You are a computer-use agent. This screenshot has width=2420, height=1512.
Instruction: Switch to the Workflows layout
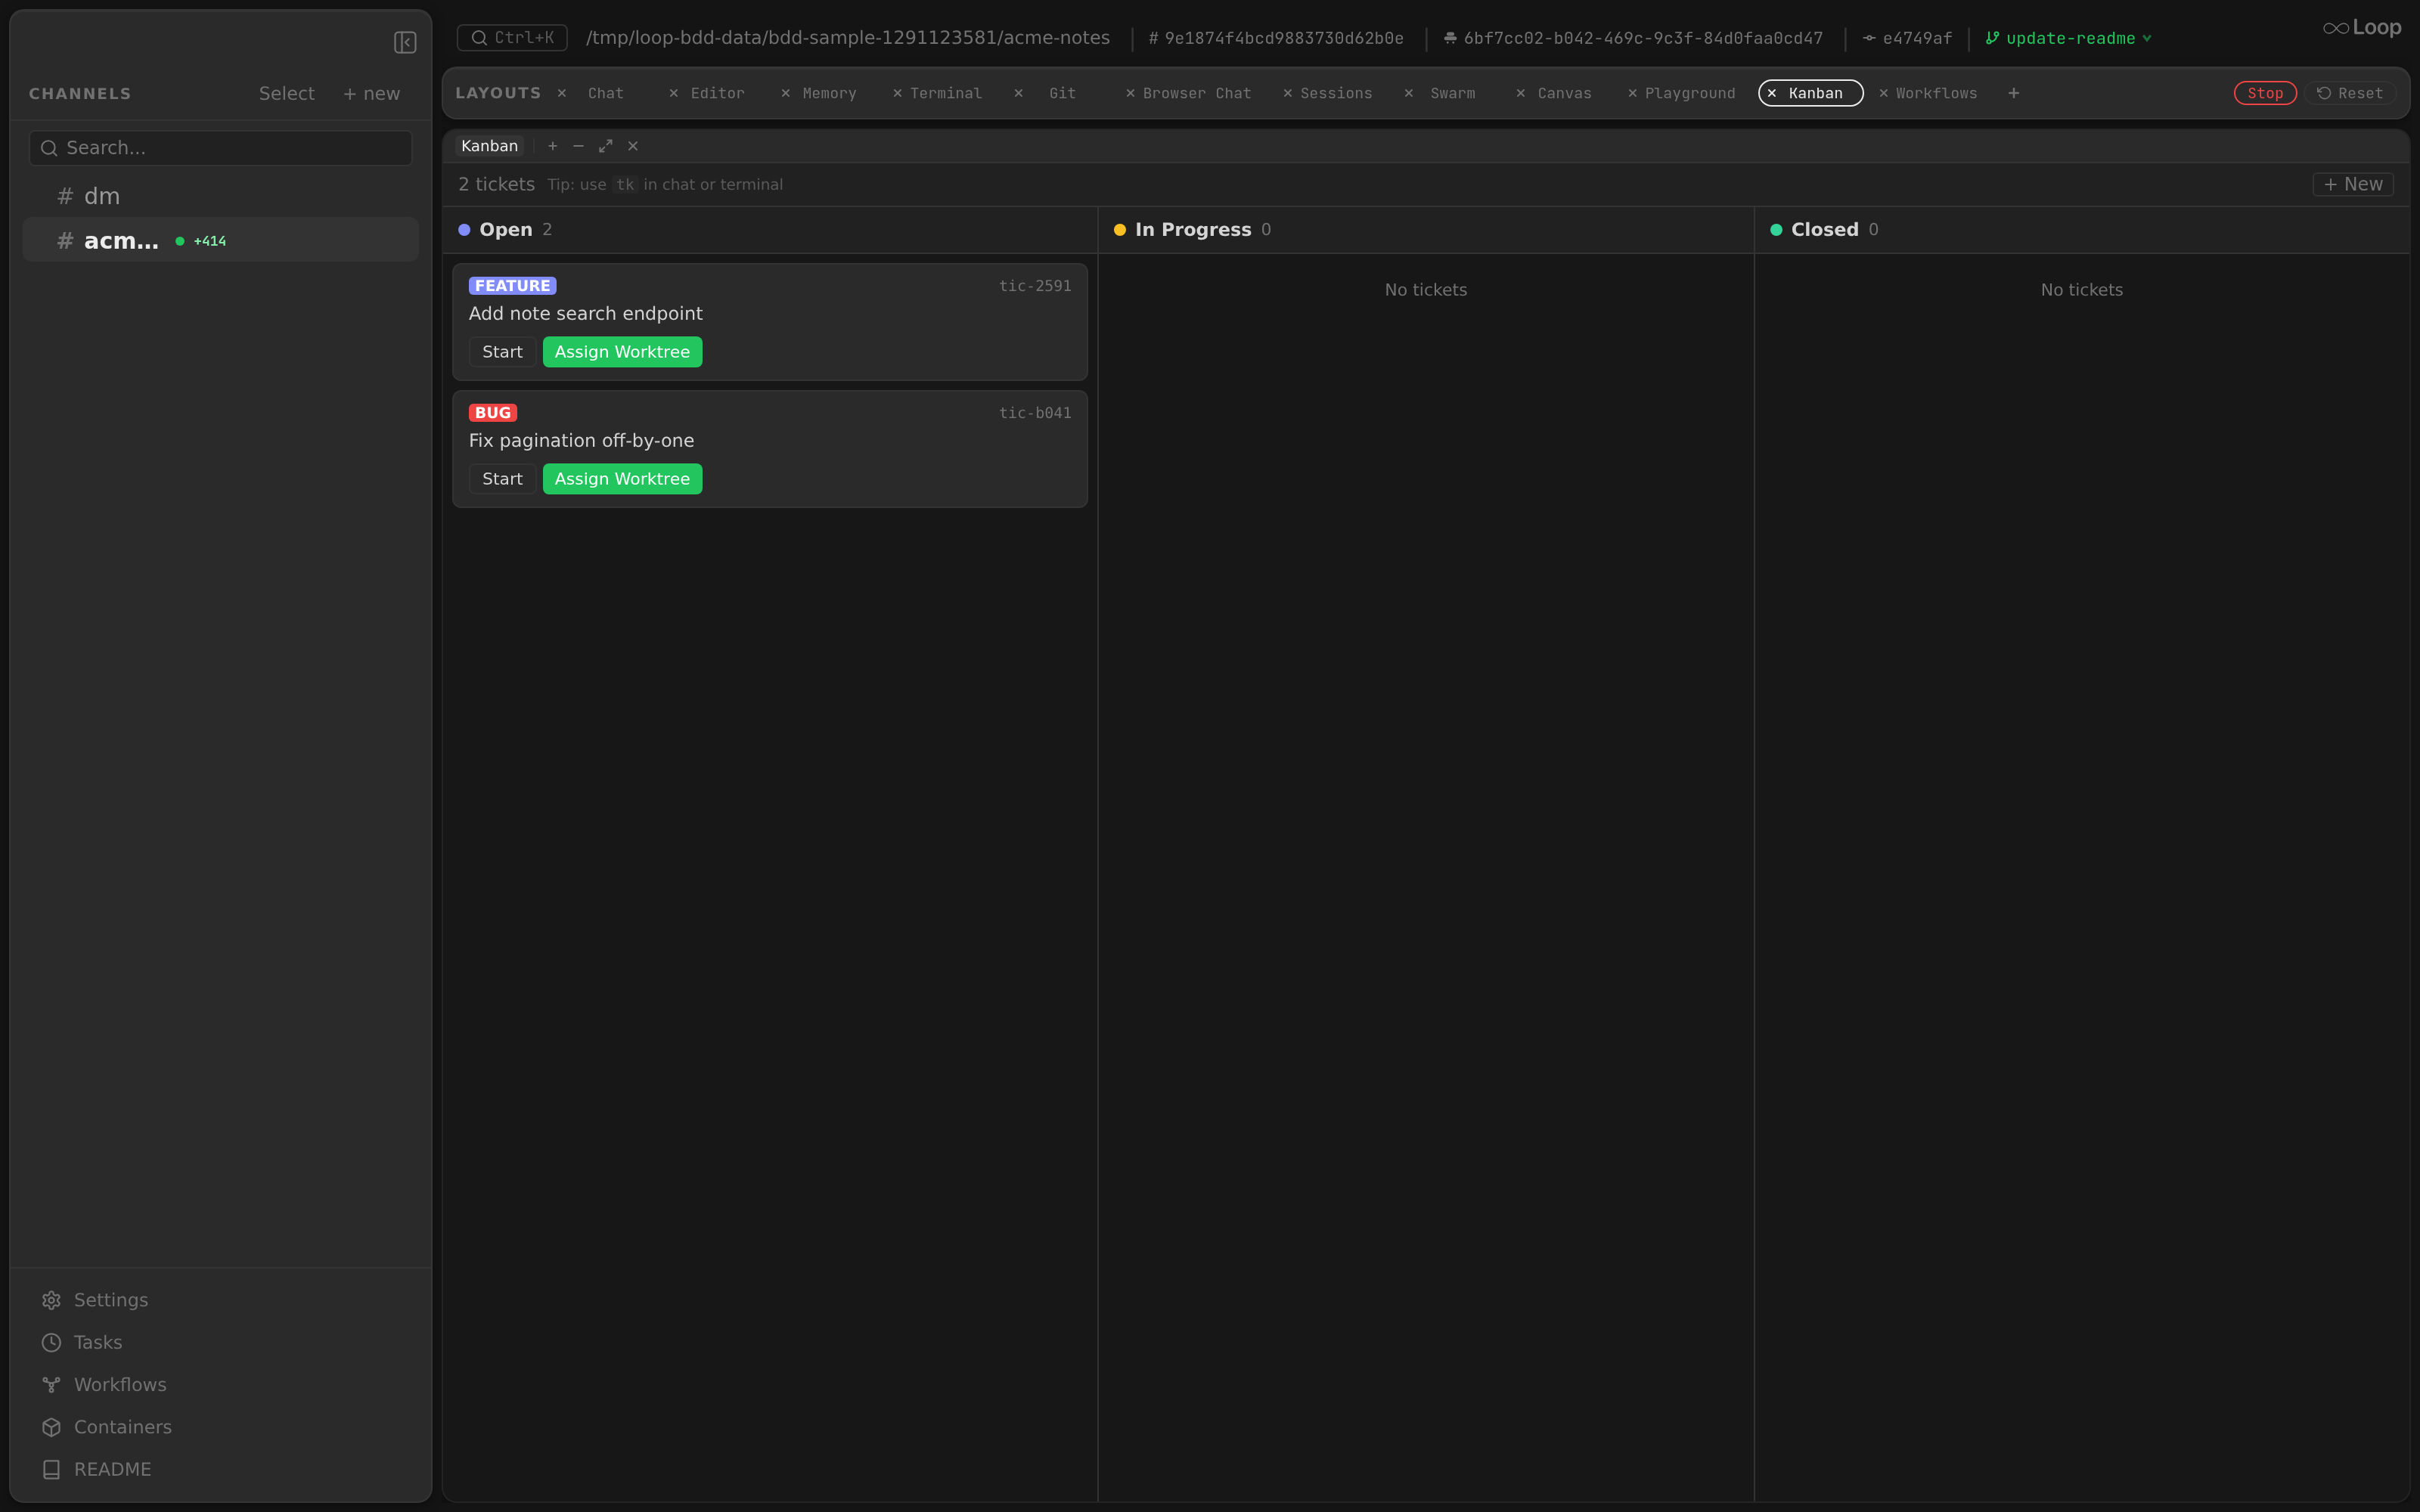1936,93
